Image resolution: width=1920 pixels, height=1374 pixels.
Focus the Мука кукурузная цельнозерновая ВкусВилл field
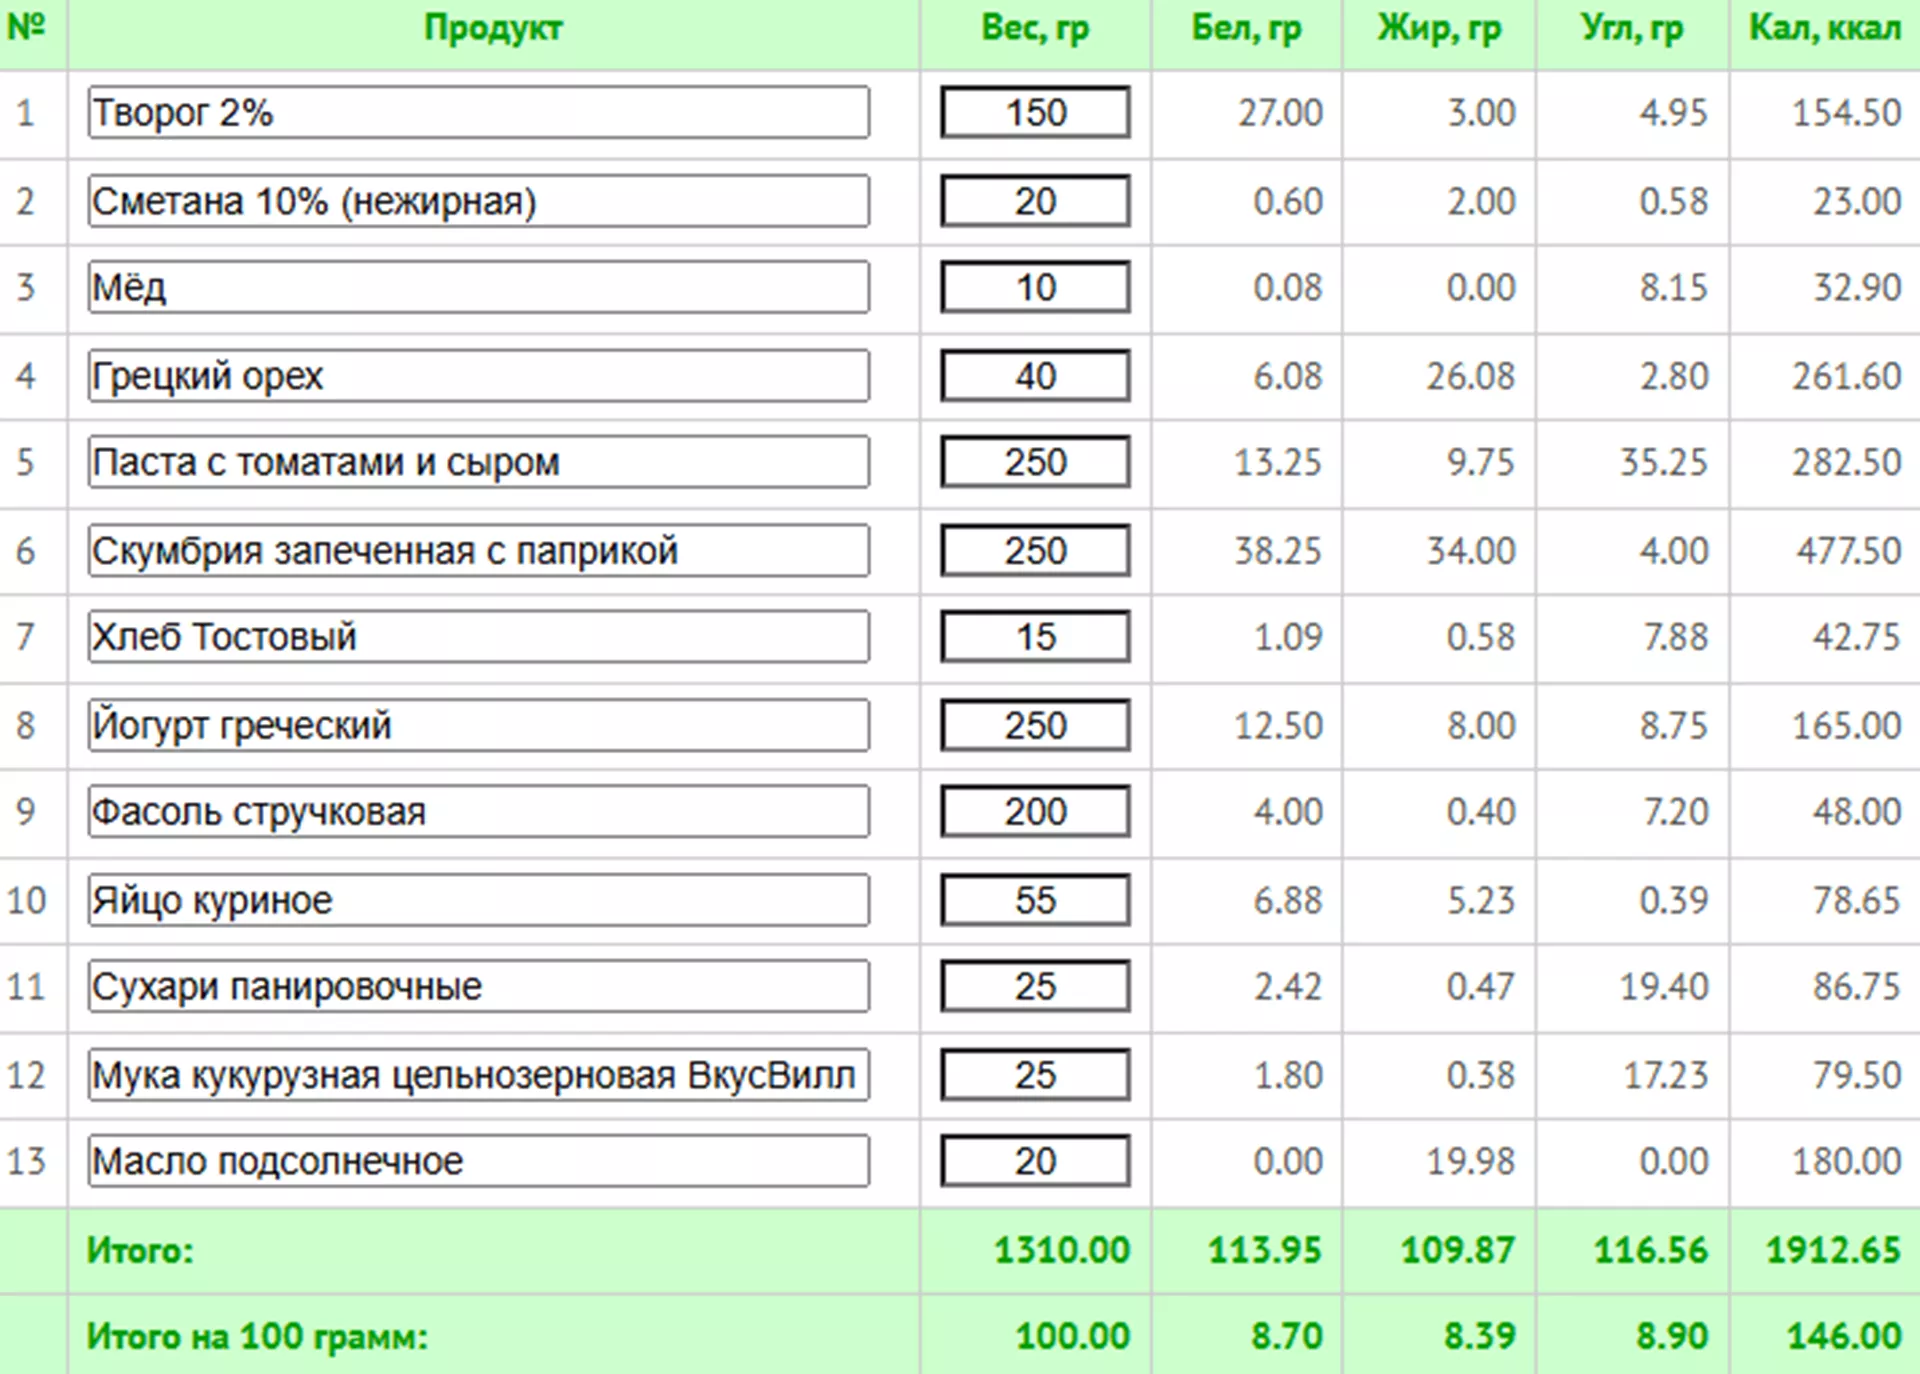[478, 1075]
